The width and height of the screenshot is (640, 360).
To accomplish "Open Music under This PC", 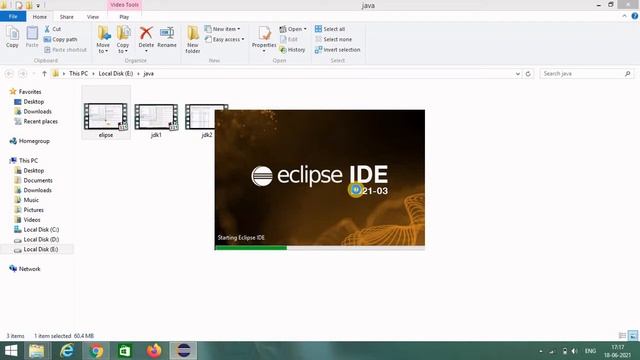I will (31, 200).
